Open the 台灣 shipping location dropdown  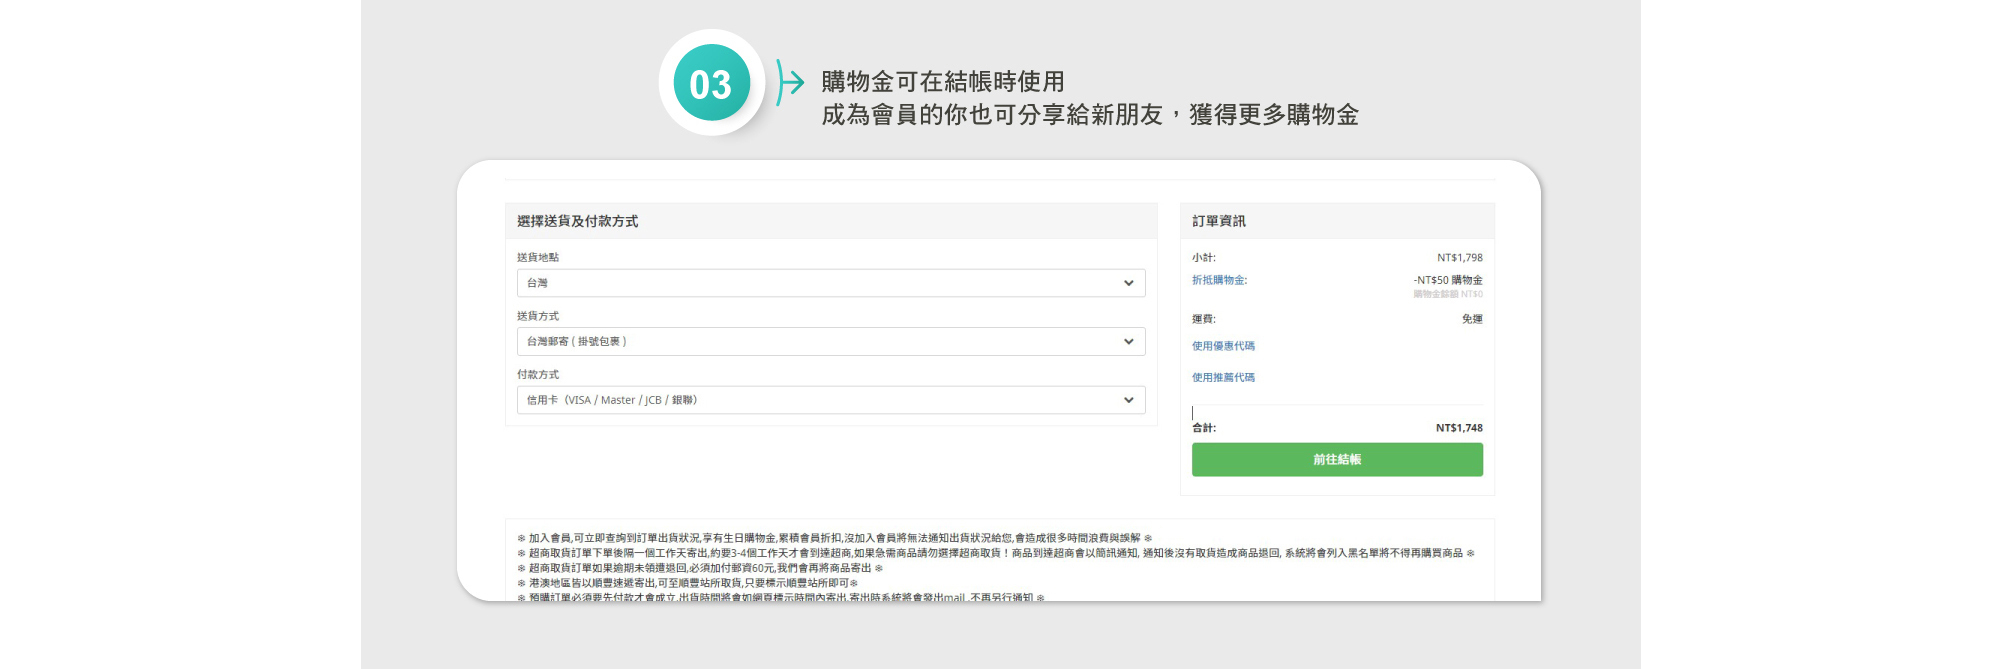pos(830,283)
